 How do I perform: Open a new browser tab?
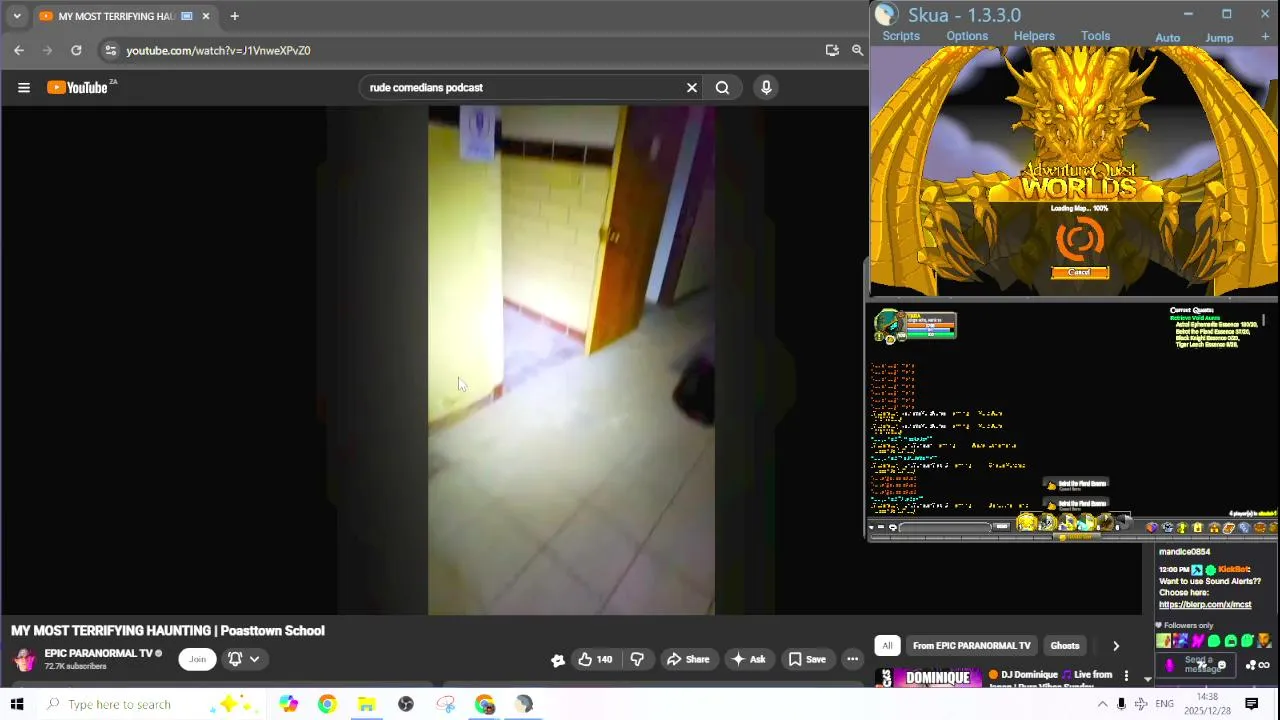234,16
